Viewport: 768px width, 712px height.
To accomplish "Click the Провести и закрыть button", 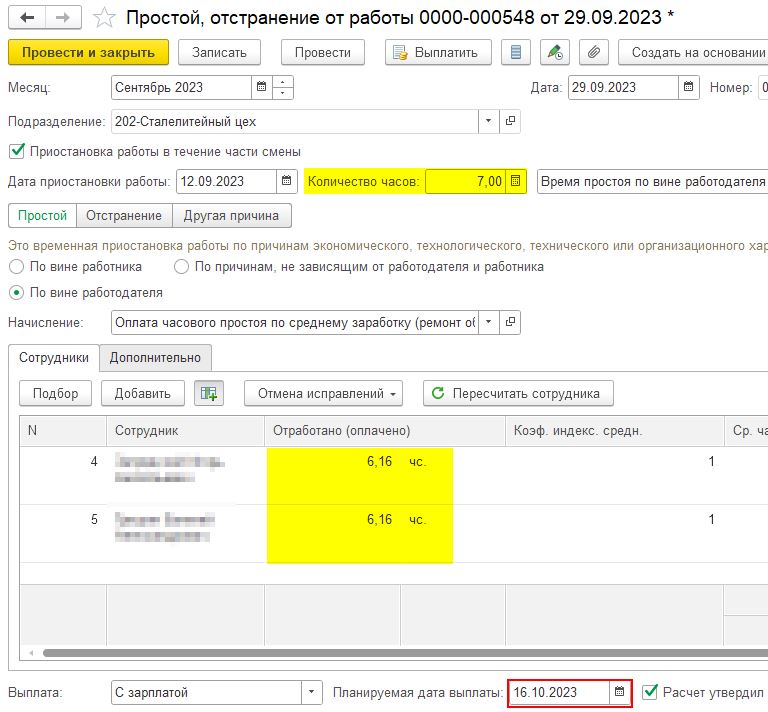I will click(x=88, y=52).
